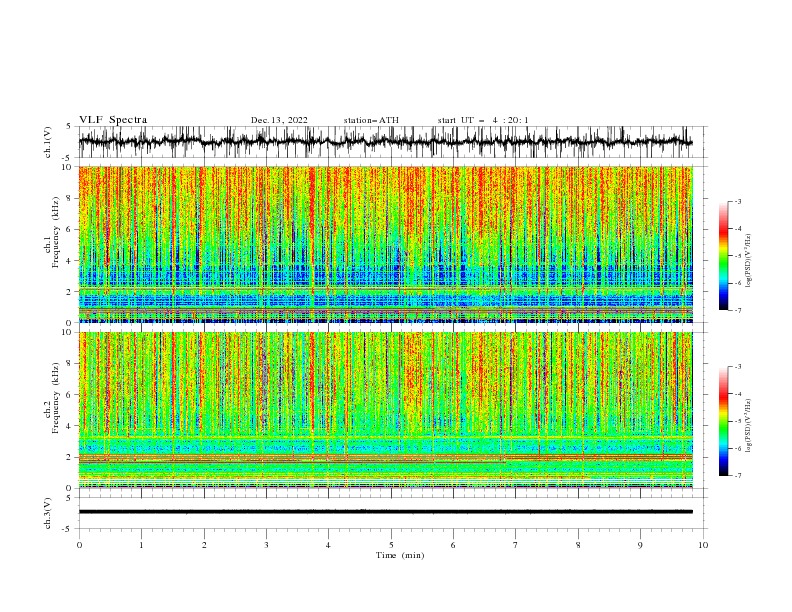Click the "2" kHz tick on ch.1 frequency axis
This screenshot has width=792, height=612.
click(71, 291)
